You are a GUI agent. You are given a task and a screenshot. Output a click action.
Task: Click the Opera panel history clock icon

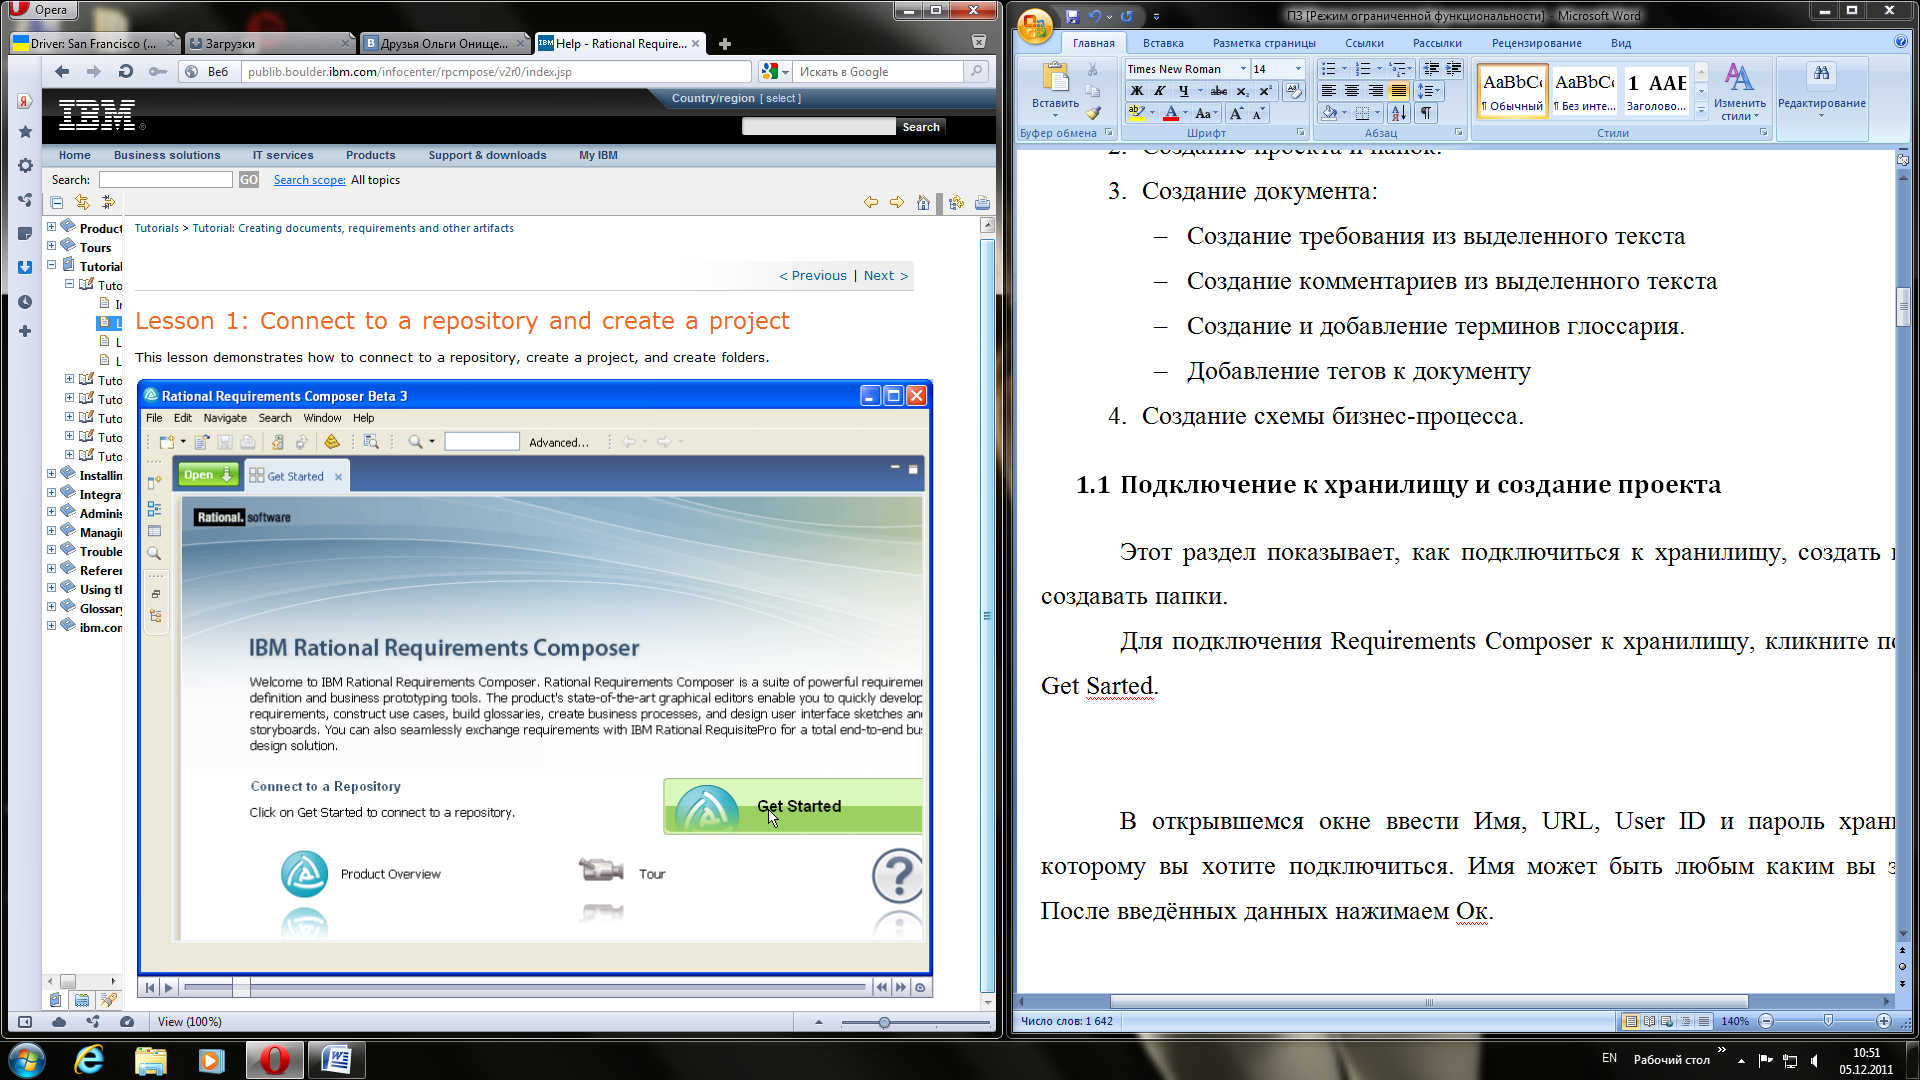(x=25, y=302)
